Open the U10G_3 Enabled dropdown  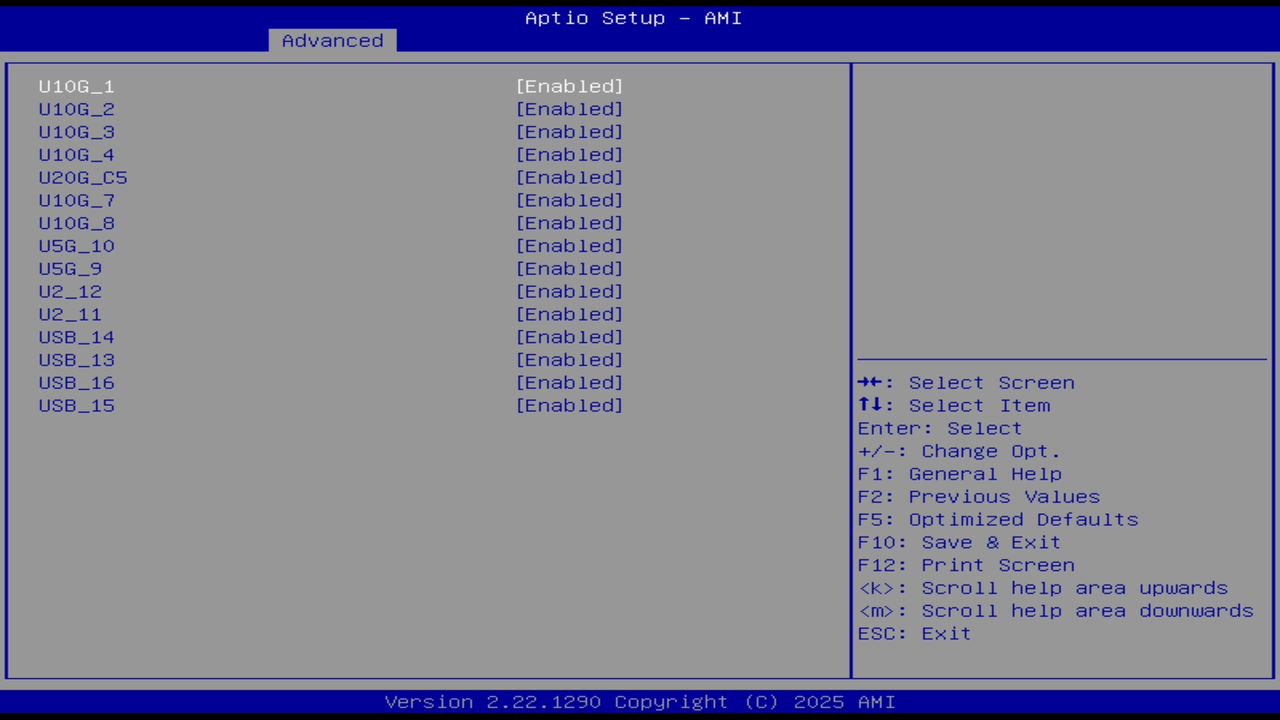(569, 131)
